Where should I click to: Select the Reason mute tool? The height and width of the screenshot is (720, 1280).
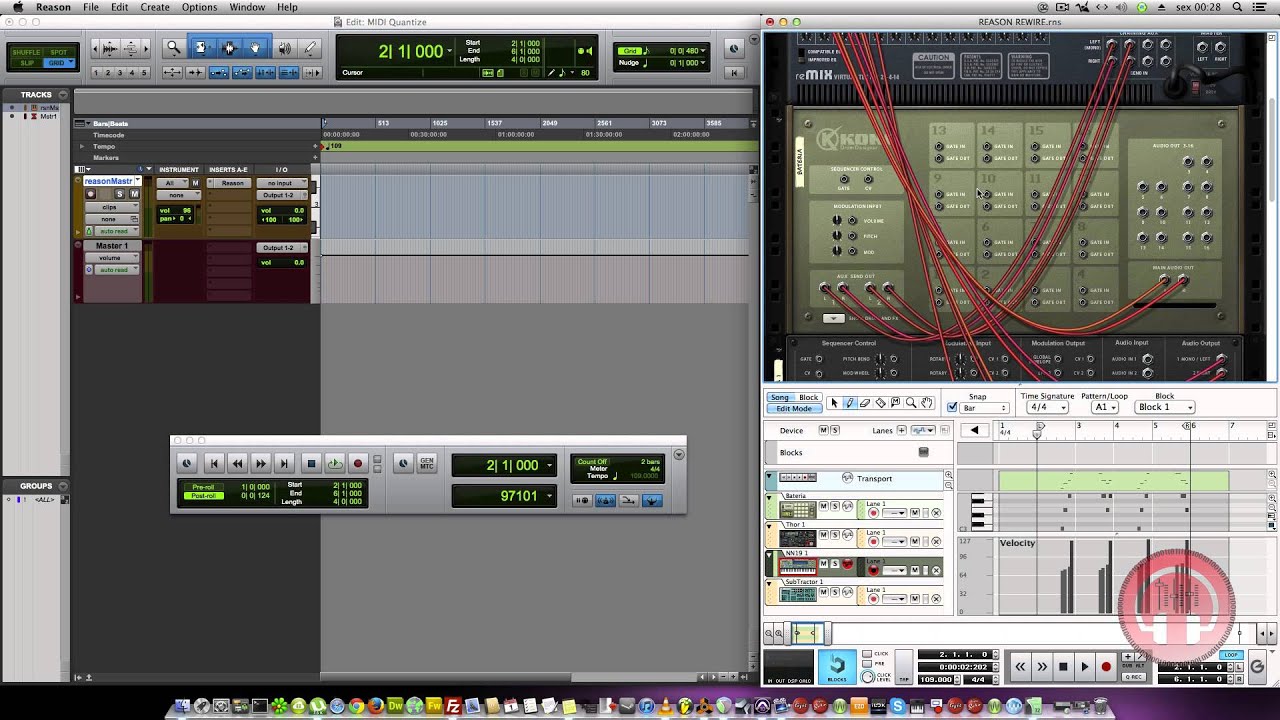click(x=895, y=403)
